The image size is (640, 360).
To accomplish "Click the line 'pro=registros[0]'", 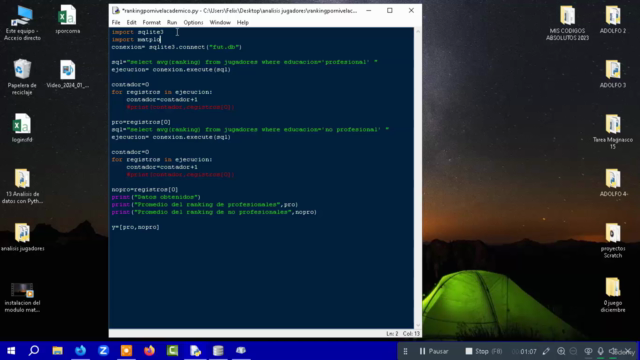I will pyautogui.click(x=141, y=122).
